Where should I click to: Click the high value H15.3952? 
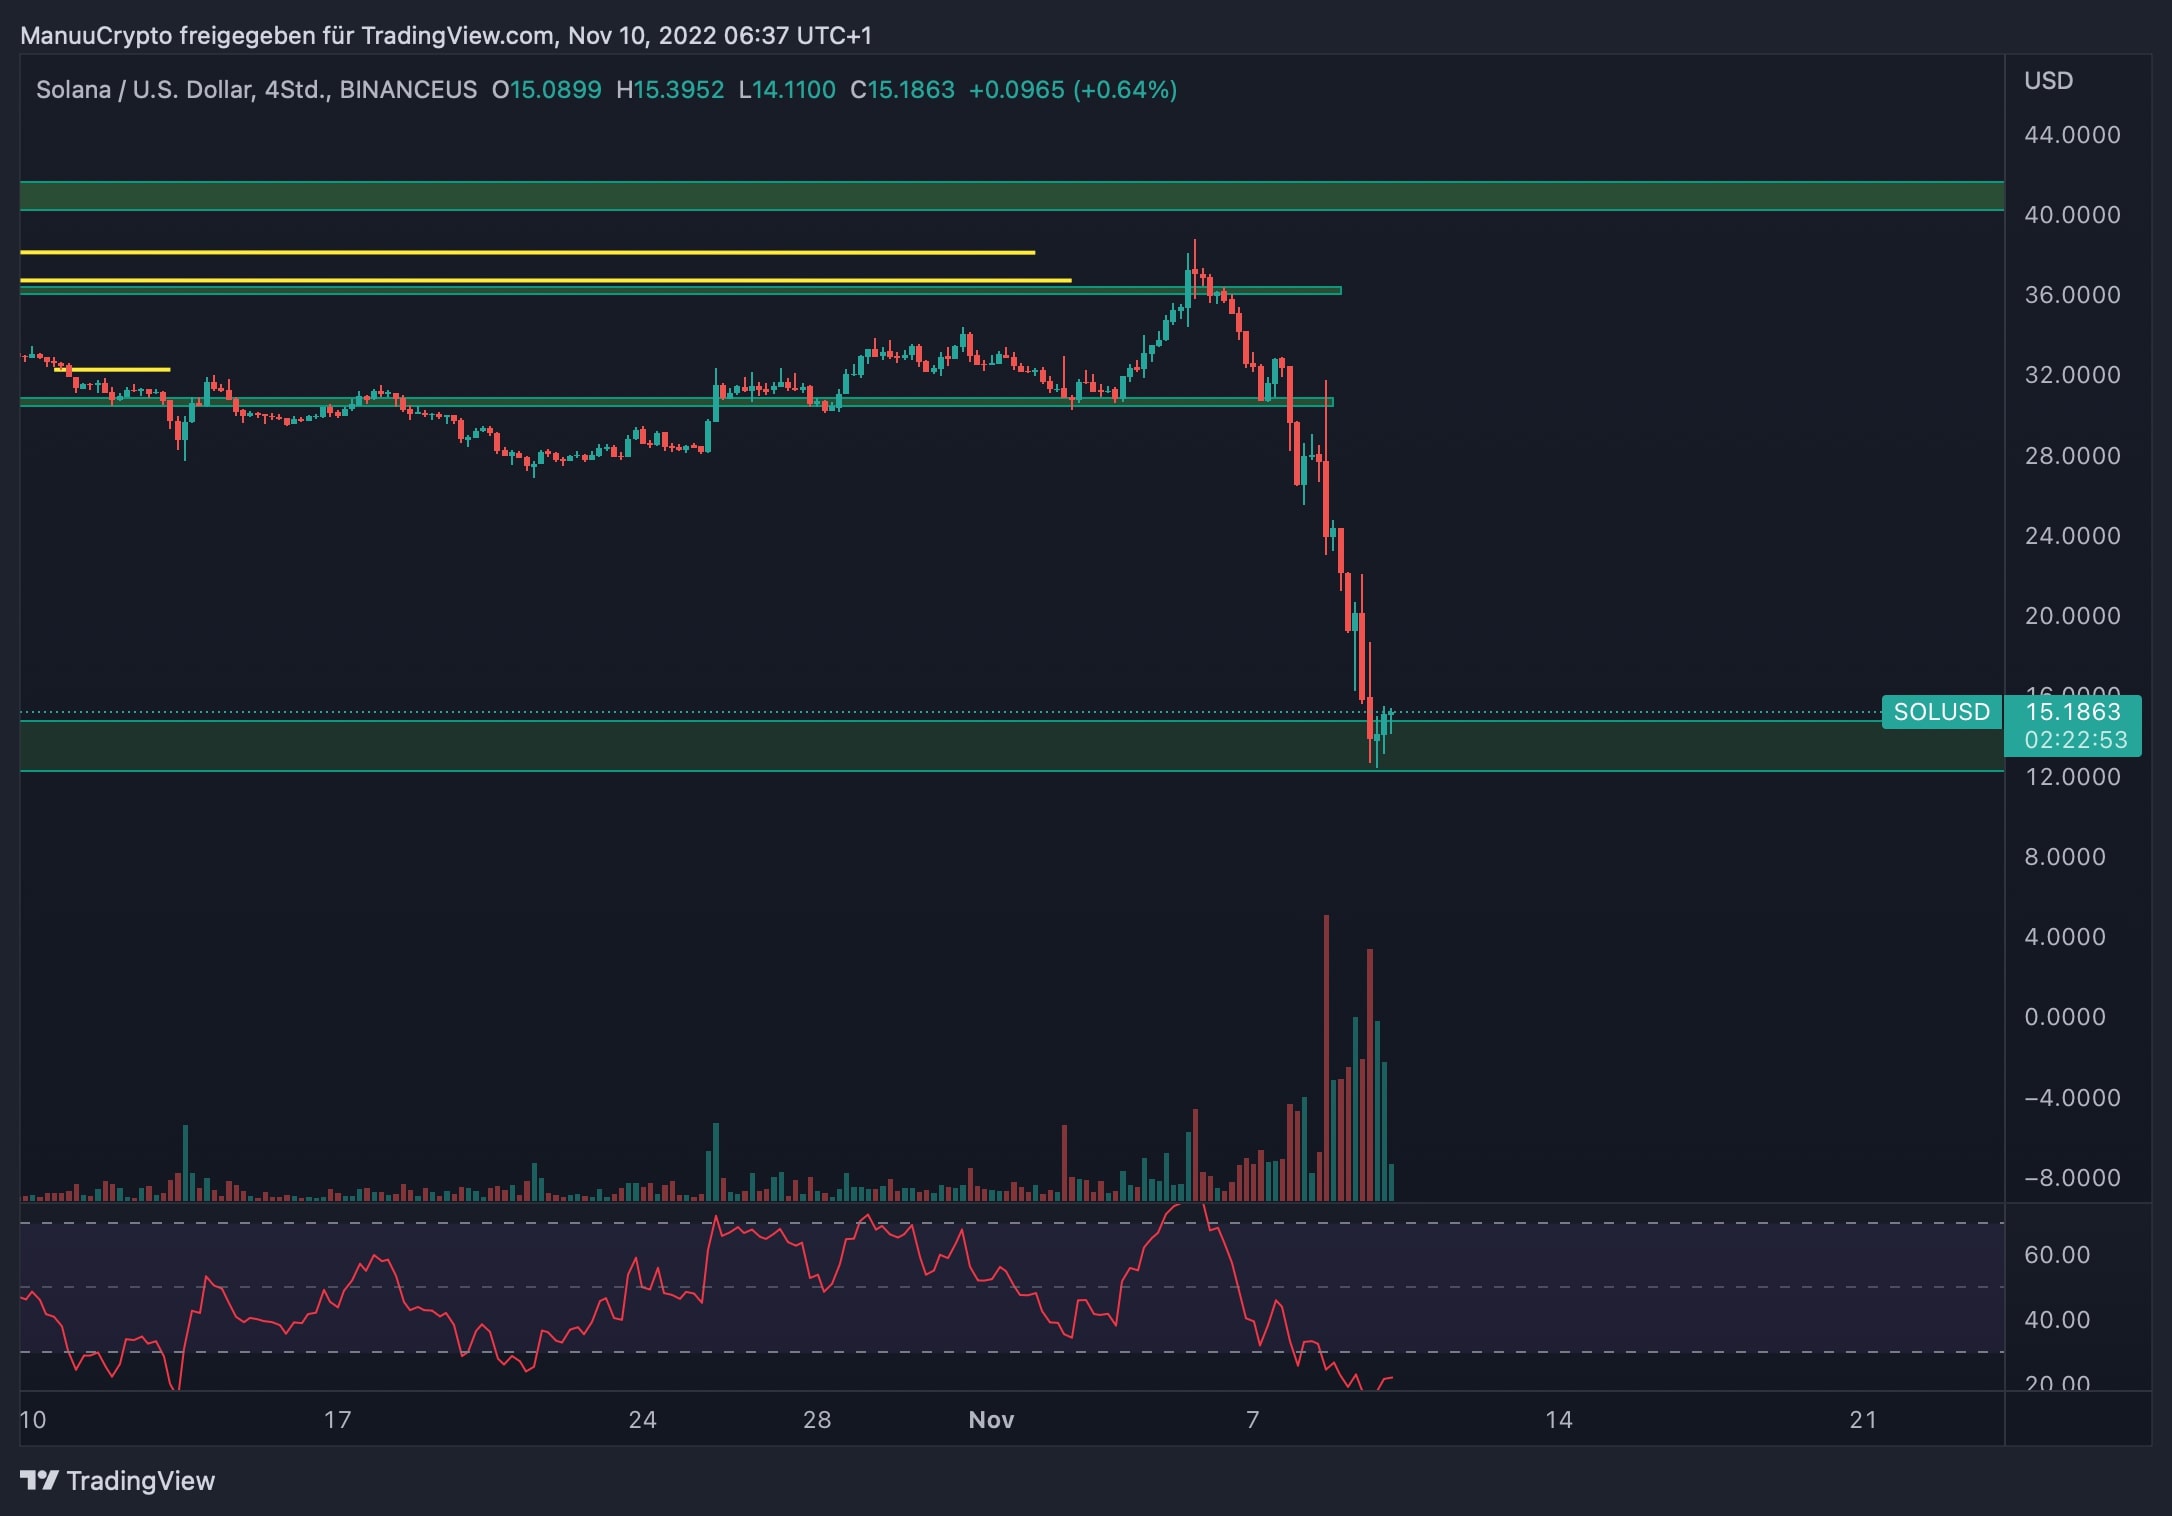click(x=670, y=90)
